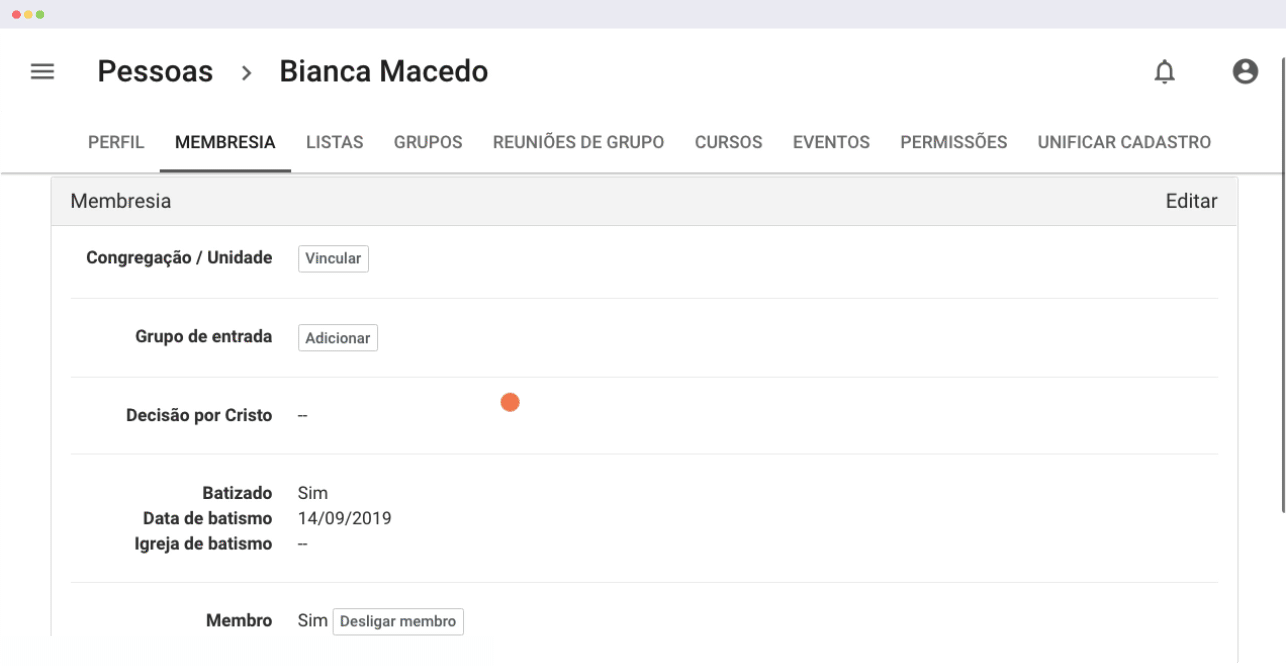Go back to the Pessoas breadcrumb
The height and width of the screenshot is (666, 1286).
click(x=155, y=72)
